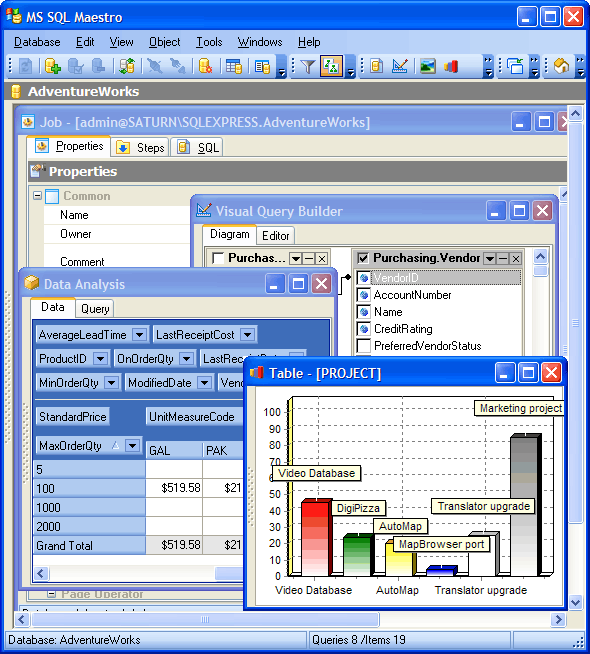Image resolution: width=590 pixels, height=654 pixels.
Task: Open the SQL Editor toolbar icon
Action: pyautogui.click(x=377, y=66)
